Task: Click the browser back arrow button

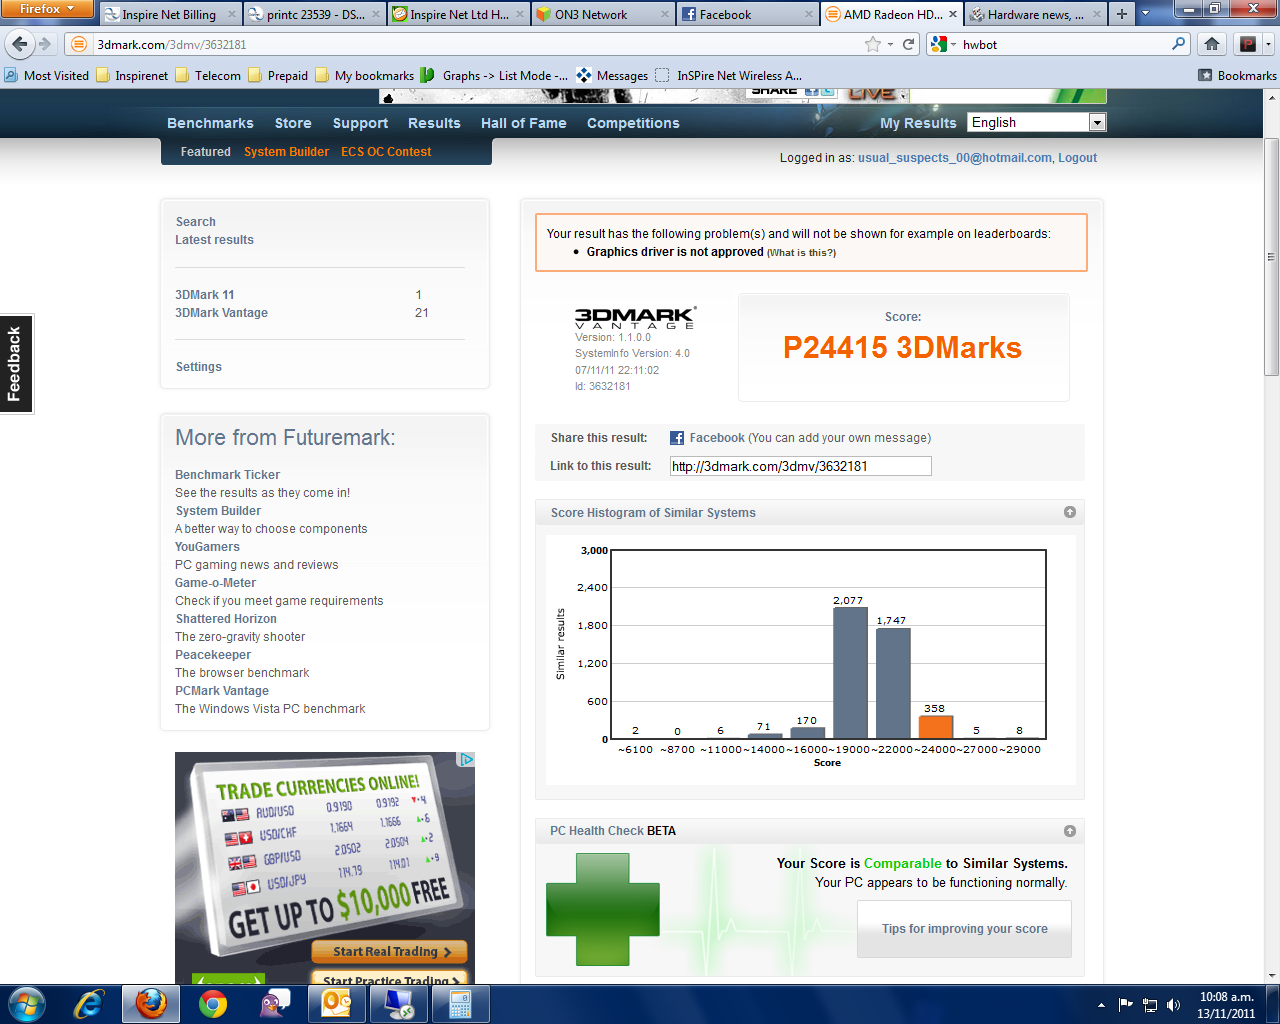Action: tap(20, 44)
